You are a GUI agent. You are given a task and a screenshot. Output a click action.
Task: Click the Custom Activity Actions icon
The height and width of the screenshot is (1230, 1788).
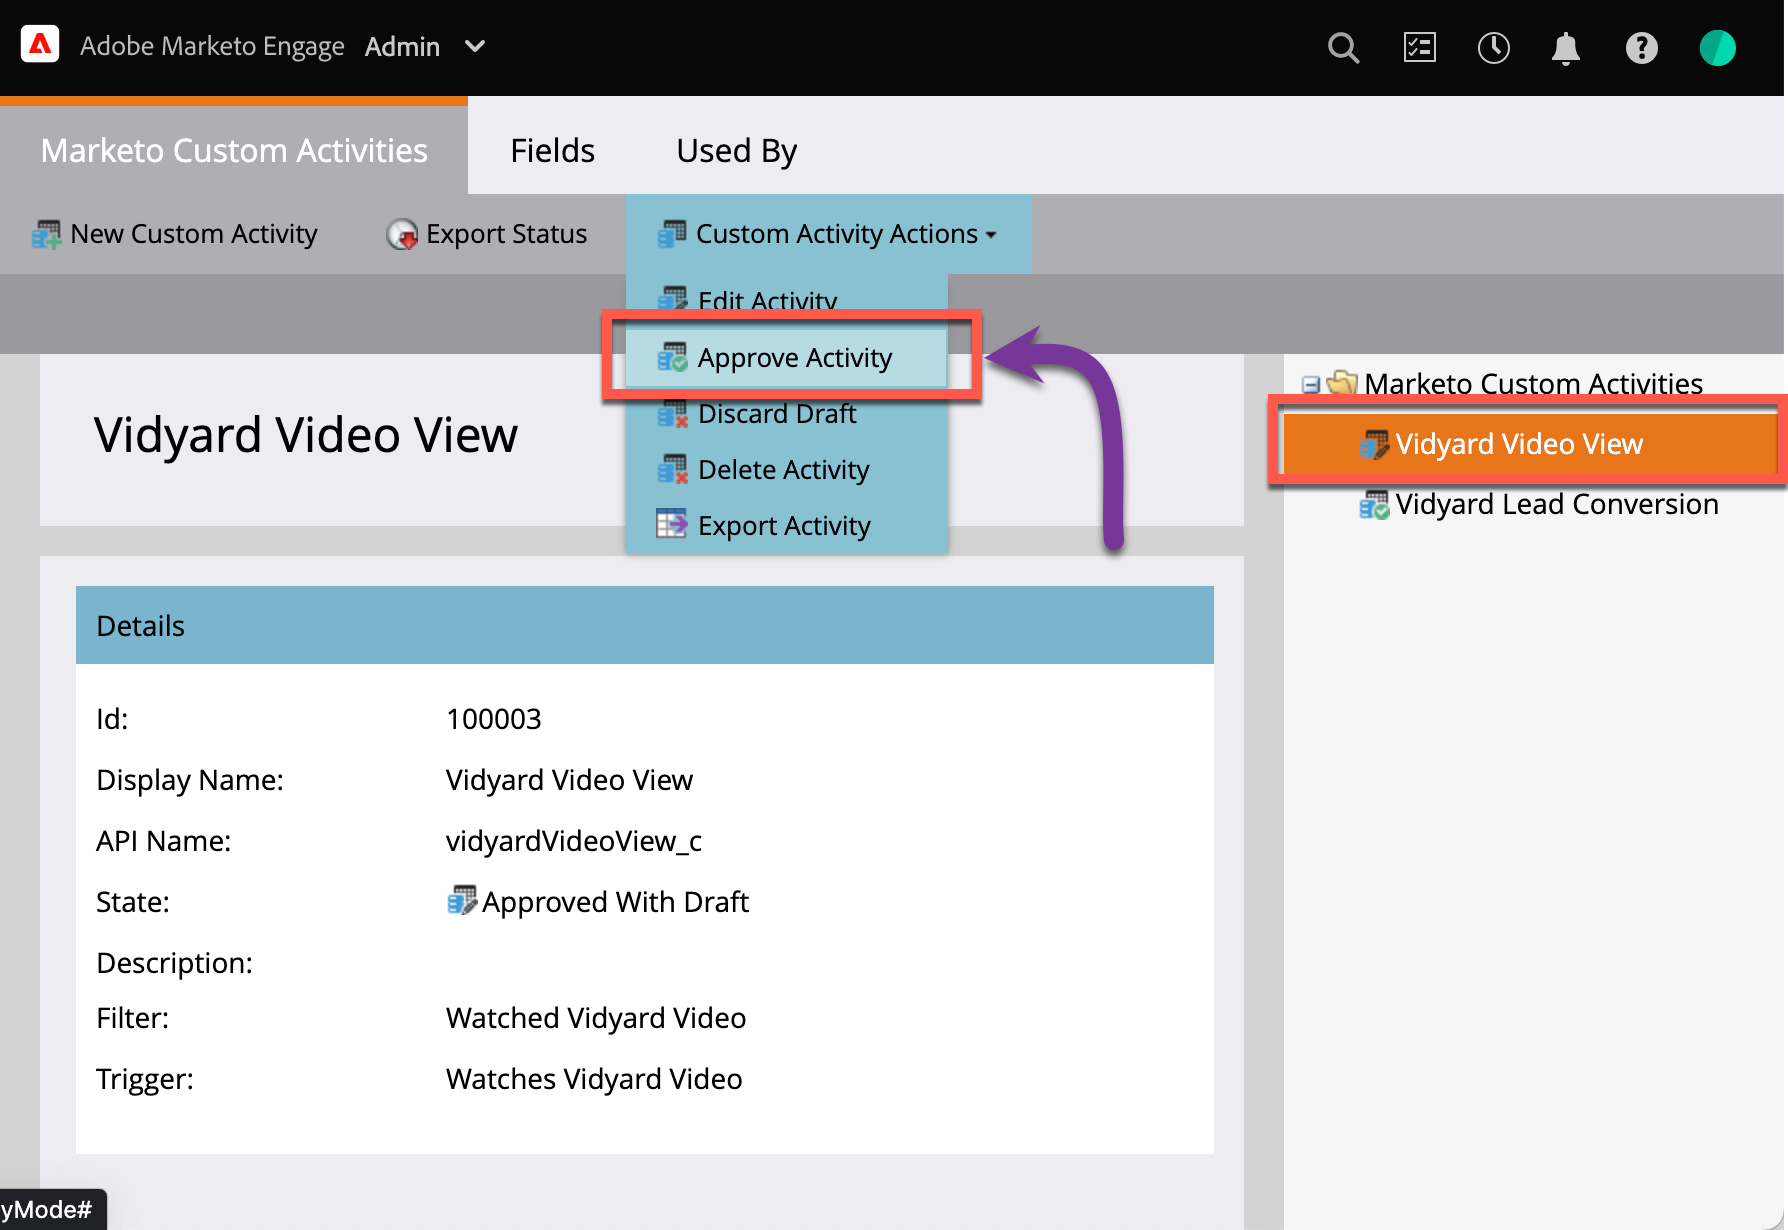click(671, 234)
